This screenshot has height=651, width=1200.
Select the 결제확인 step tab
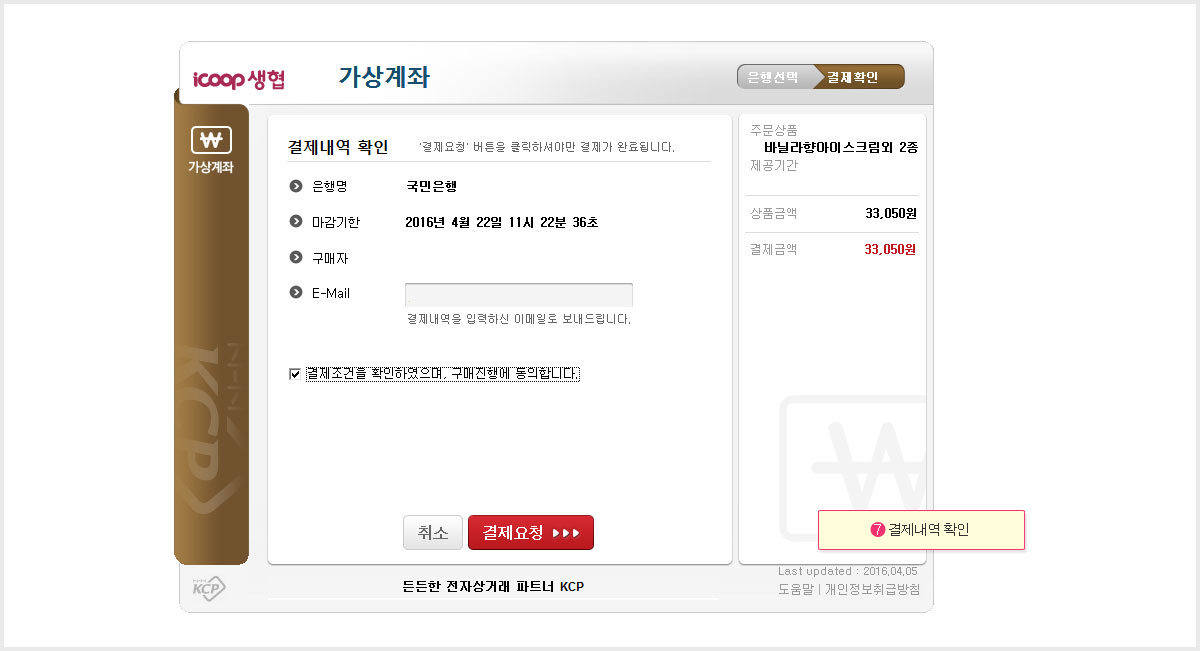click(x=852, y=77)
